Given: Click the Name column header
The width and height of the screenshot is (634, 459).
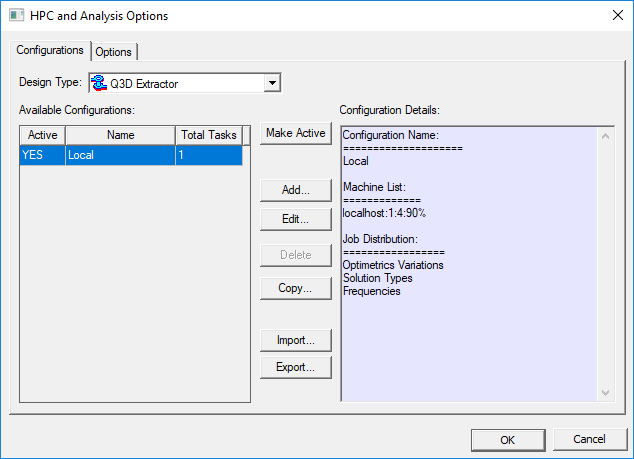Looking at the screenshot, I should 120,135.
